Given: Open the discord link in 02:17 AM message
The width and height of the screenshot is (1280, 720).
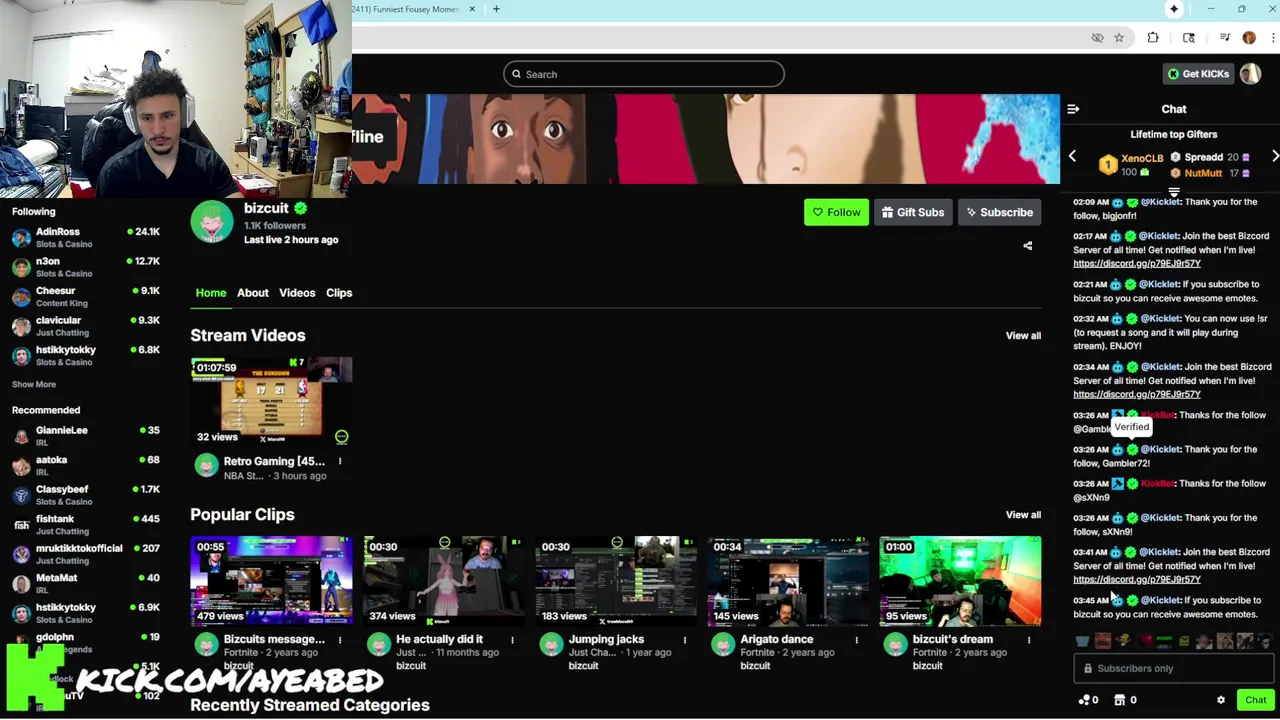Looking at the screenshot, I should pos(1137,264).
